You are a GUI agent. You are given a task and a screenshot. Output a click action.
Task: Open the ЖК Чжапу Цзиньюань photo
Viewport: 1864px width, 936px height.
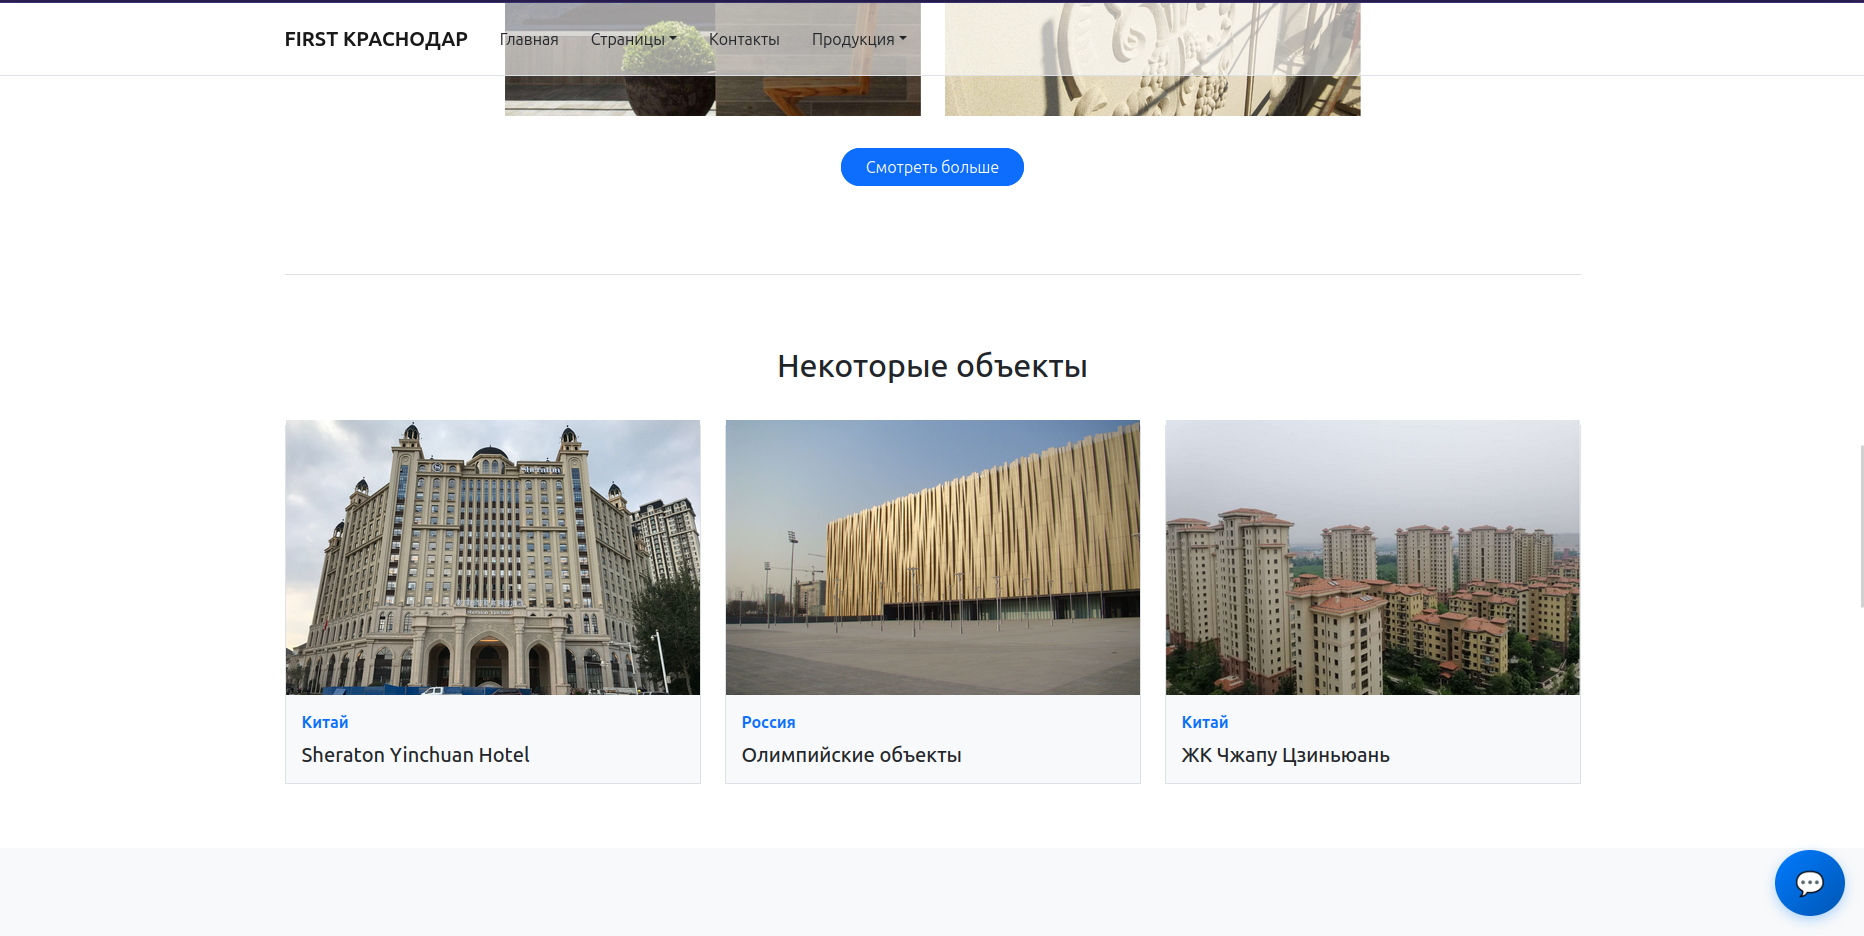[1373, 557]
